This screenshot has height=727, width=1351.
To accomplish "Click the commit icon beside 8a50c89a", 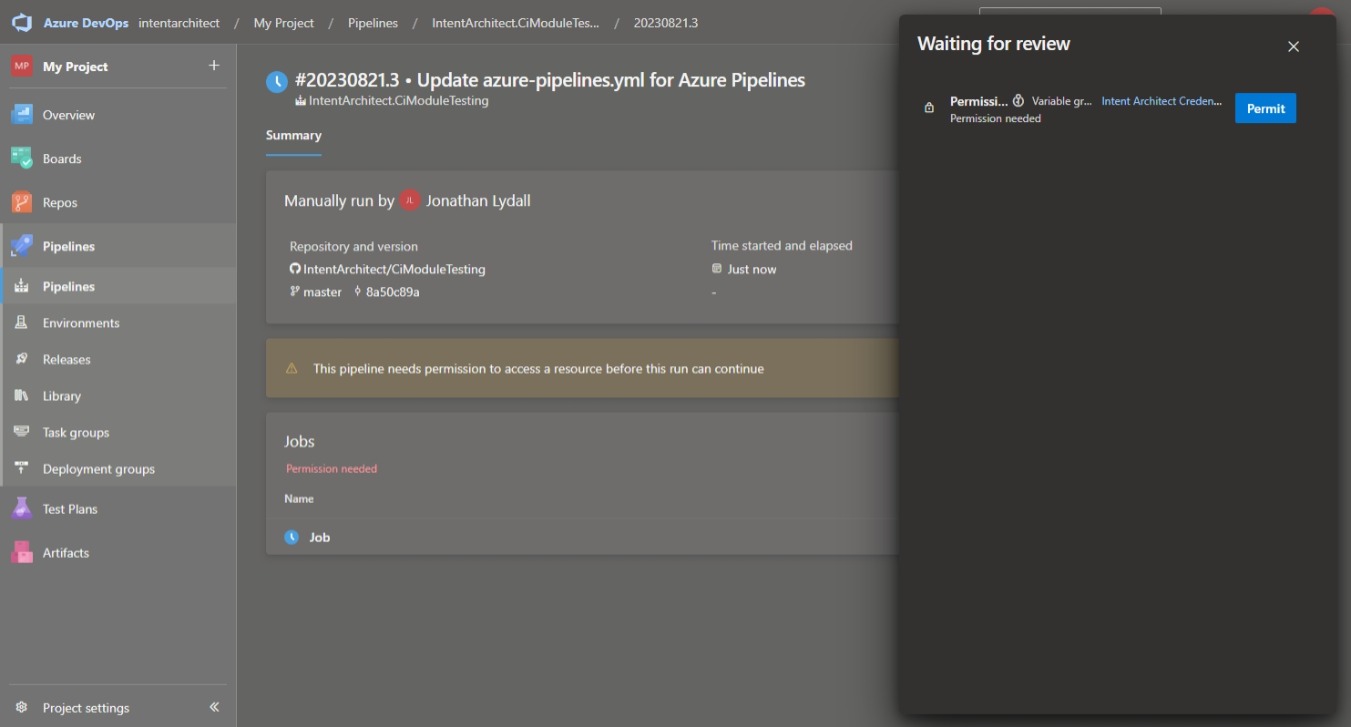I will click(357, 292).
